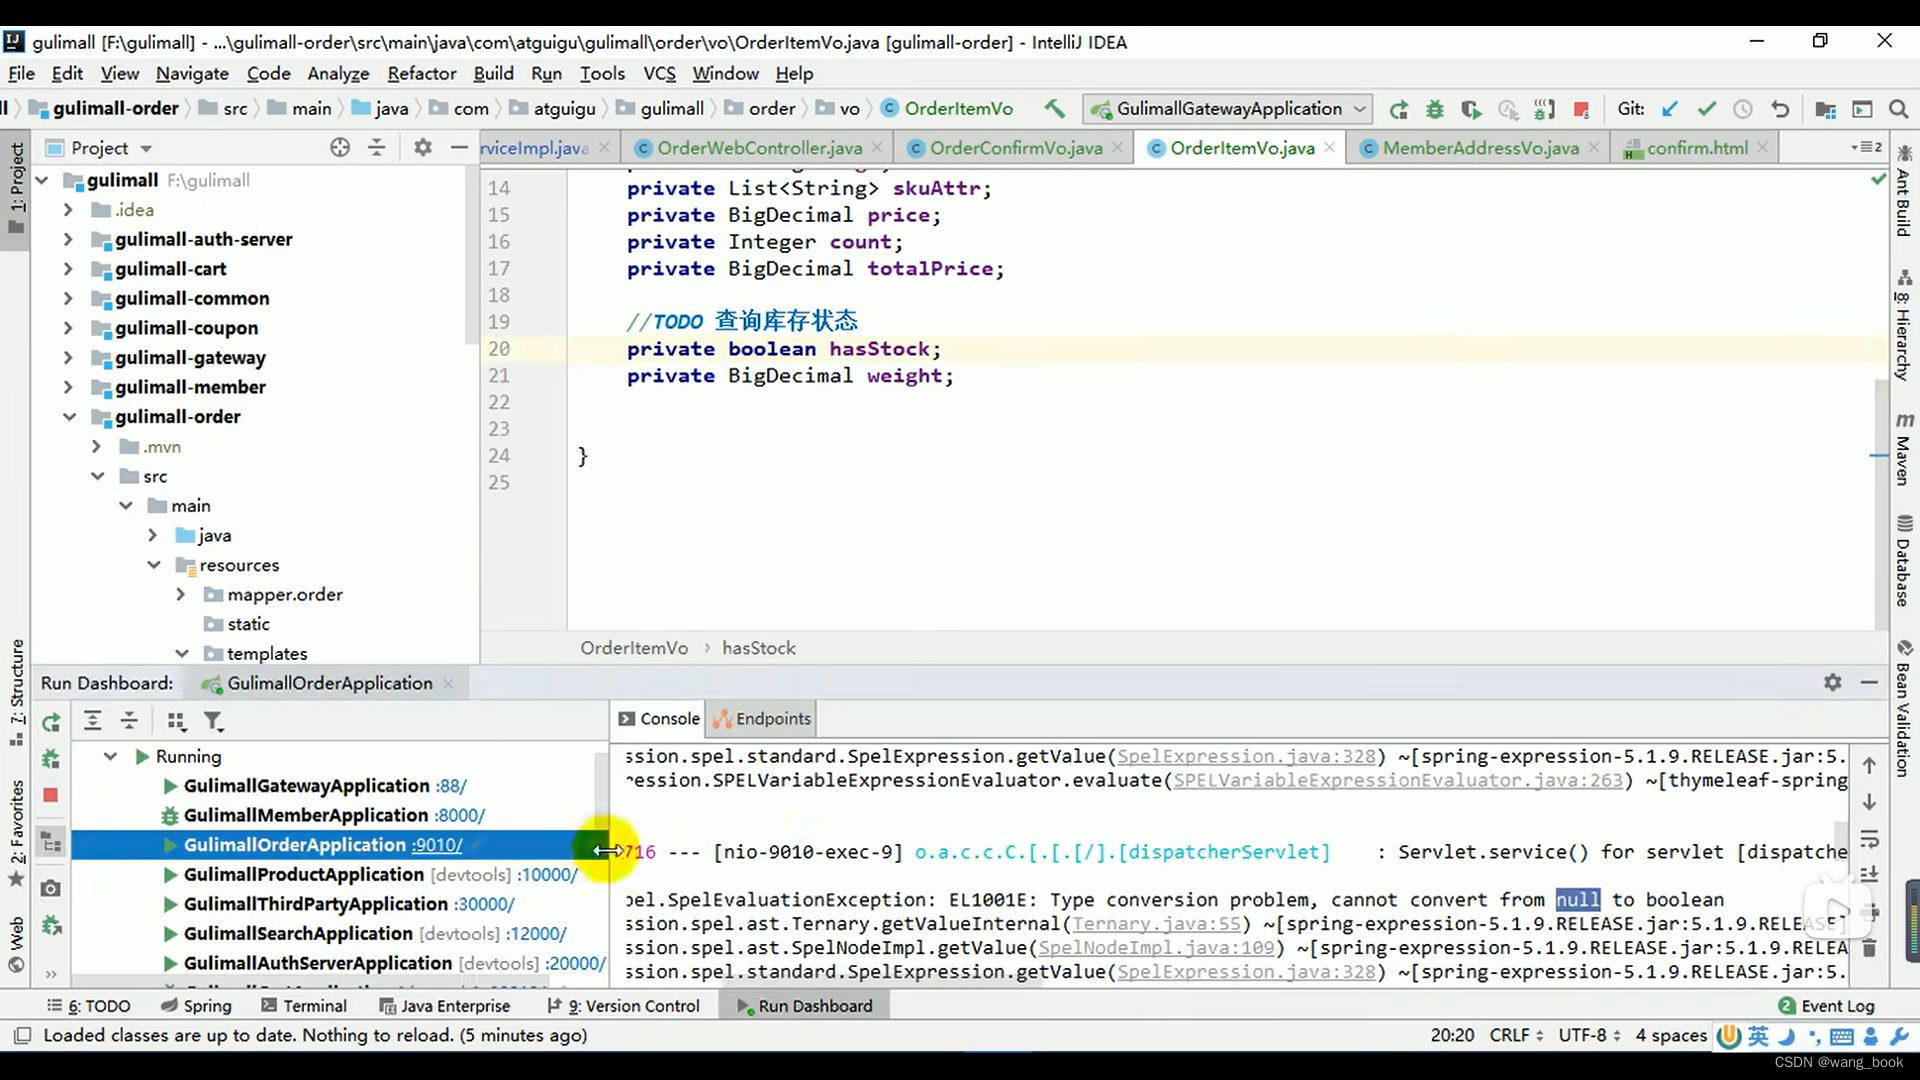Click the camera thread dump icon
1920x1080 pixels.
click(51, 888)
